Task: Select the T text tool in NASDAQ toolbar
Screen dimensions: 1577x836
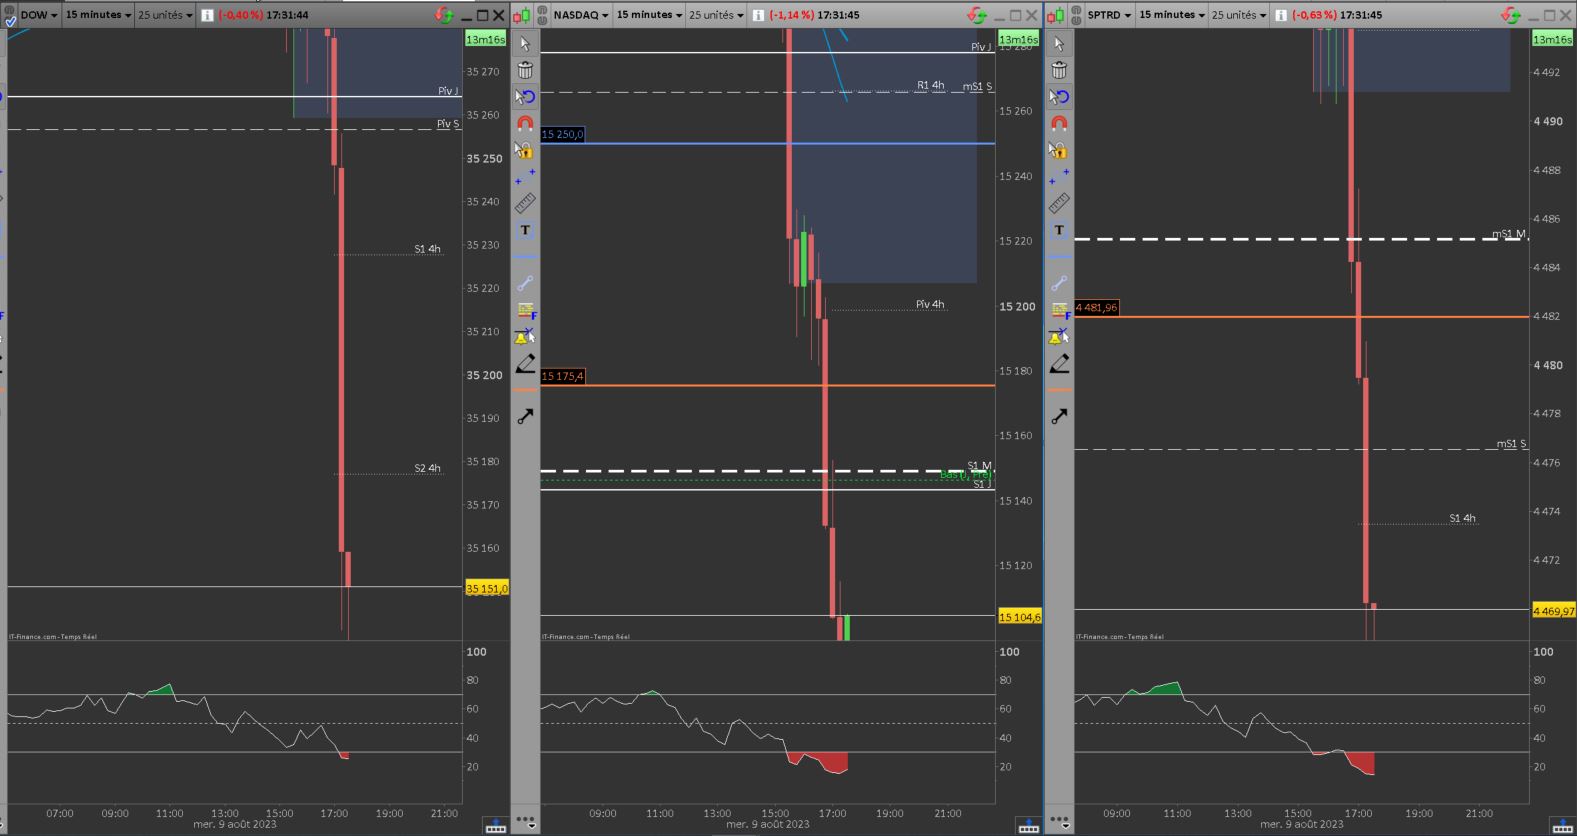Action: pos(525,230)
